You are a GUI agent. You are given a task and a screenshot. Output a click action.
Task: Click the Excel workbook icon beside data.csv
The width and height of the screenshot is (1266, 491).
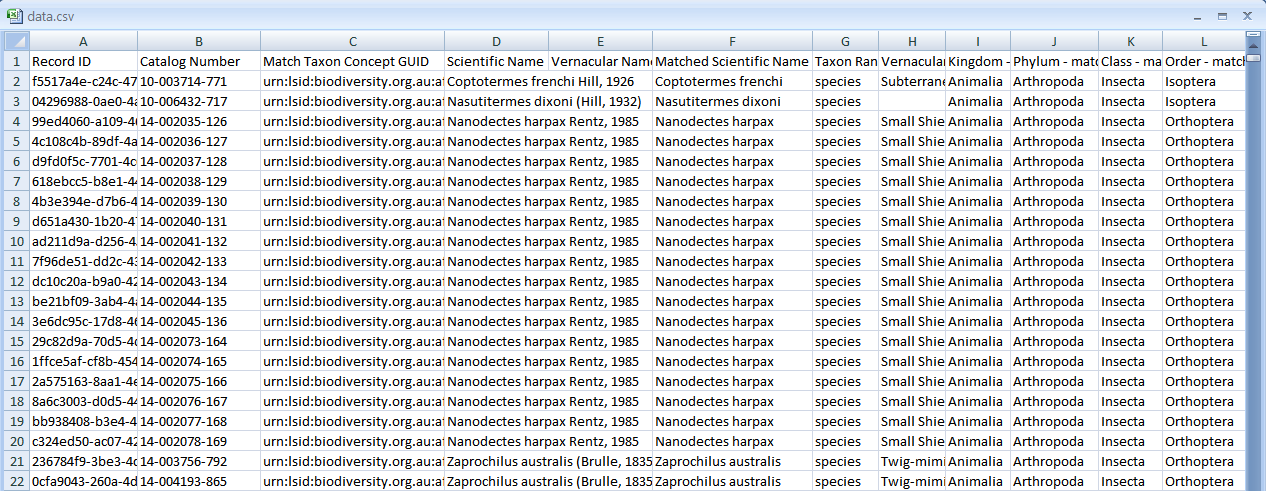pyautogui.click(x=13, y=16)
